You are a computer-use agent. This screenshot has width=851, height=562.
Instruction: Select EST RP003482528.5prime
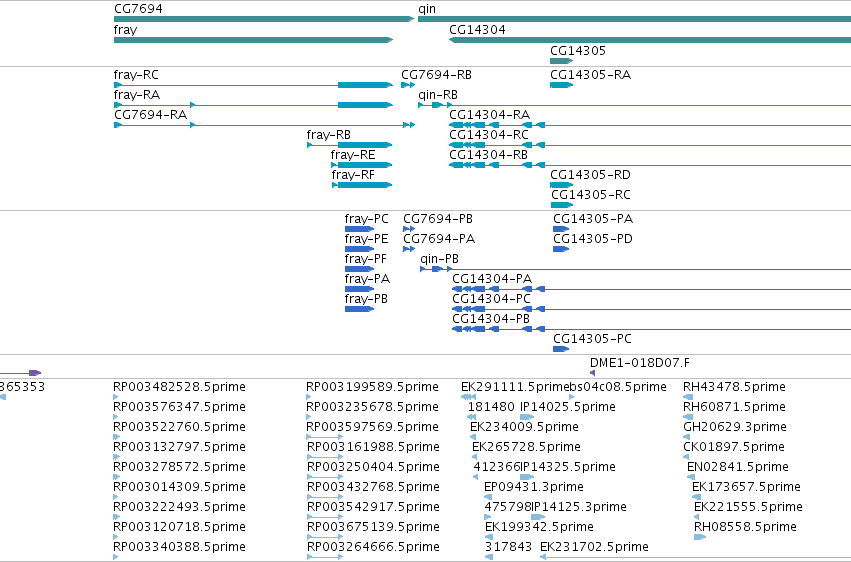click(179, 387)
